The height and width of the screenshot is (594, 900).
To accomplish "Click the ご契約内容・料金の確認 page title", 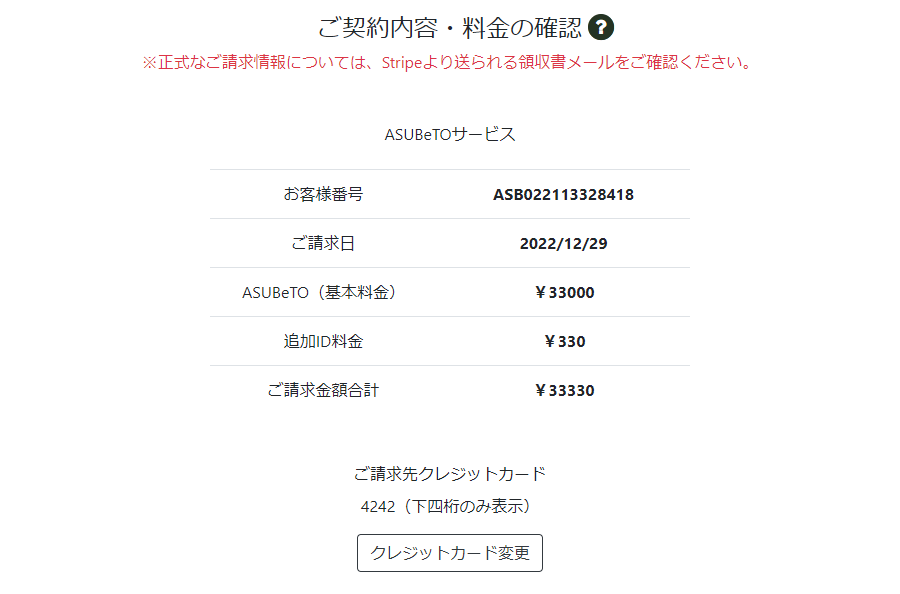I will coord(449,28).
